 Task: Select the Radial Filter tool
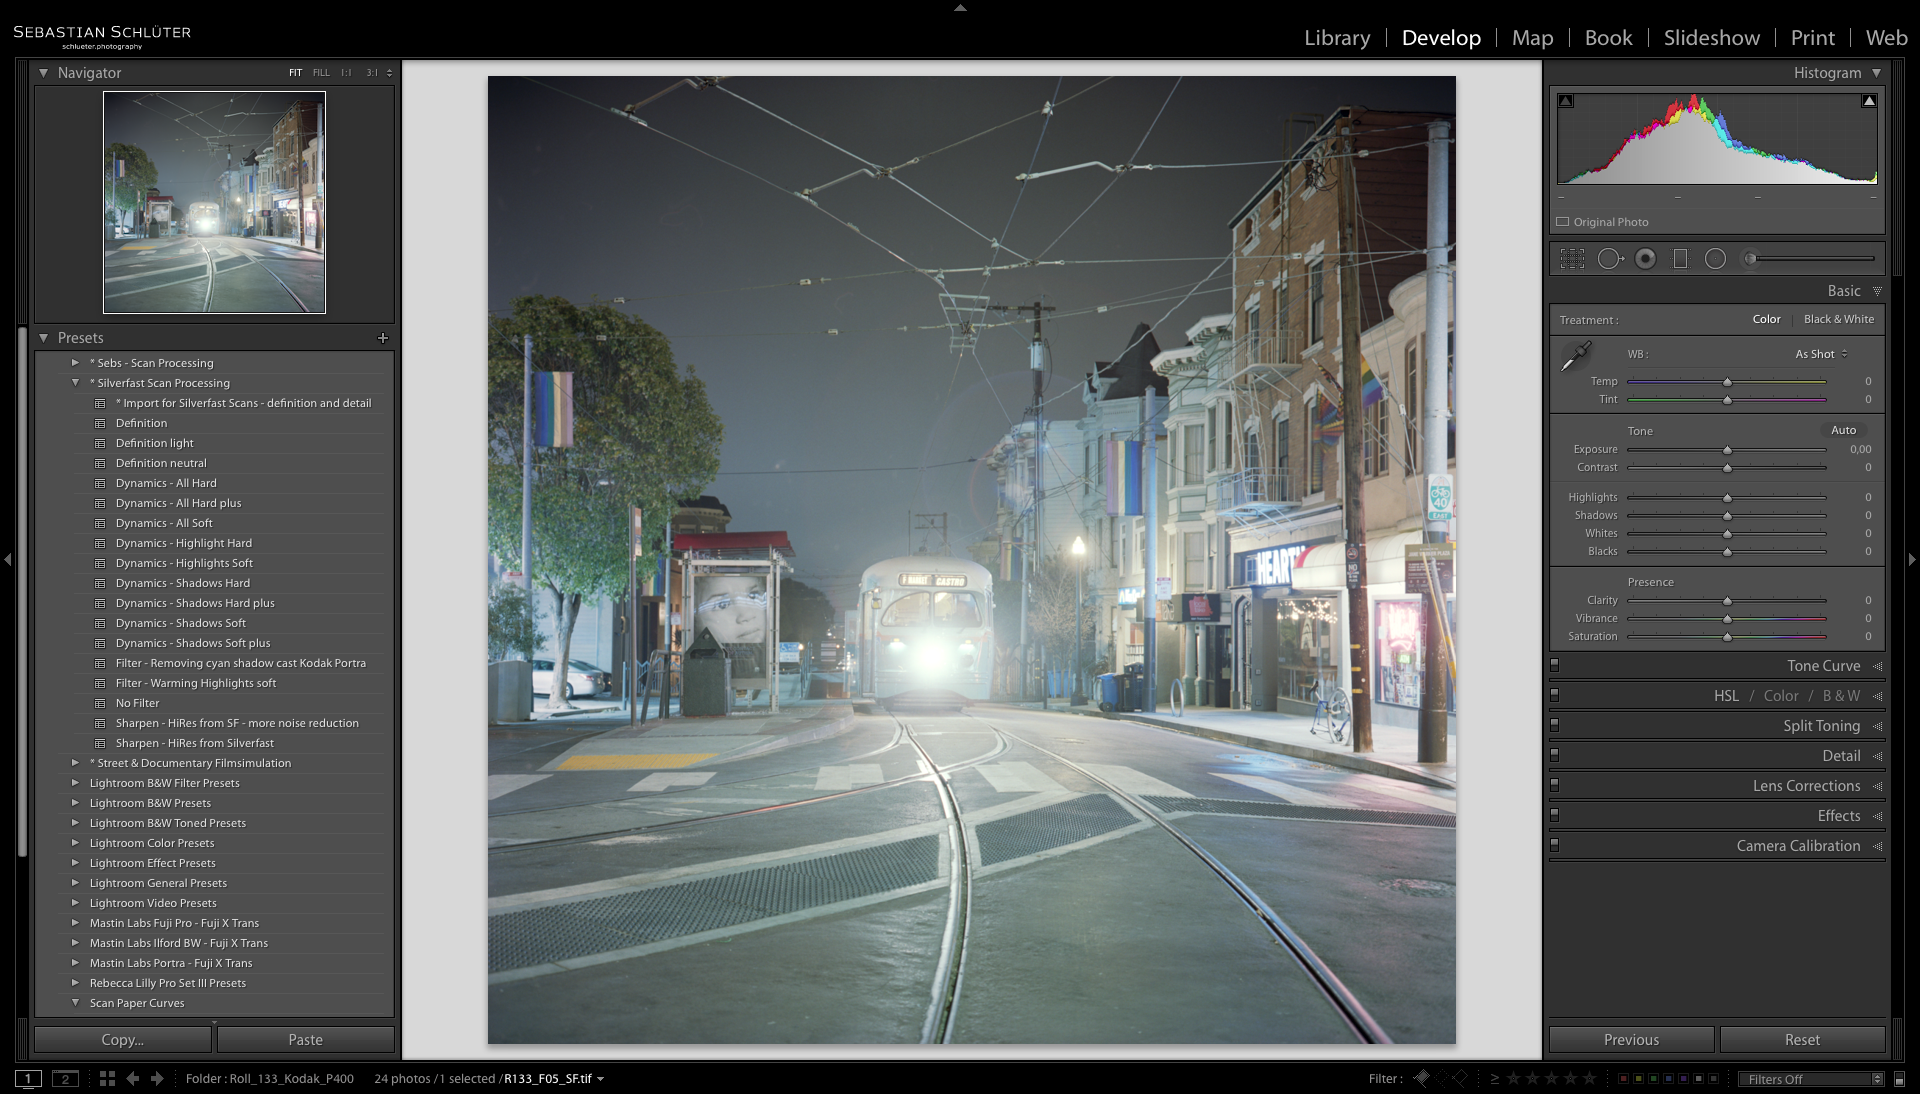point(1715,259)
